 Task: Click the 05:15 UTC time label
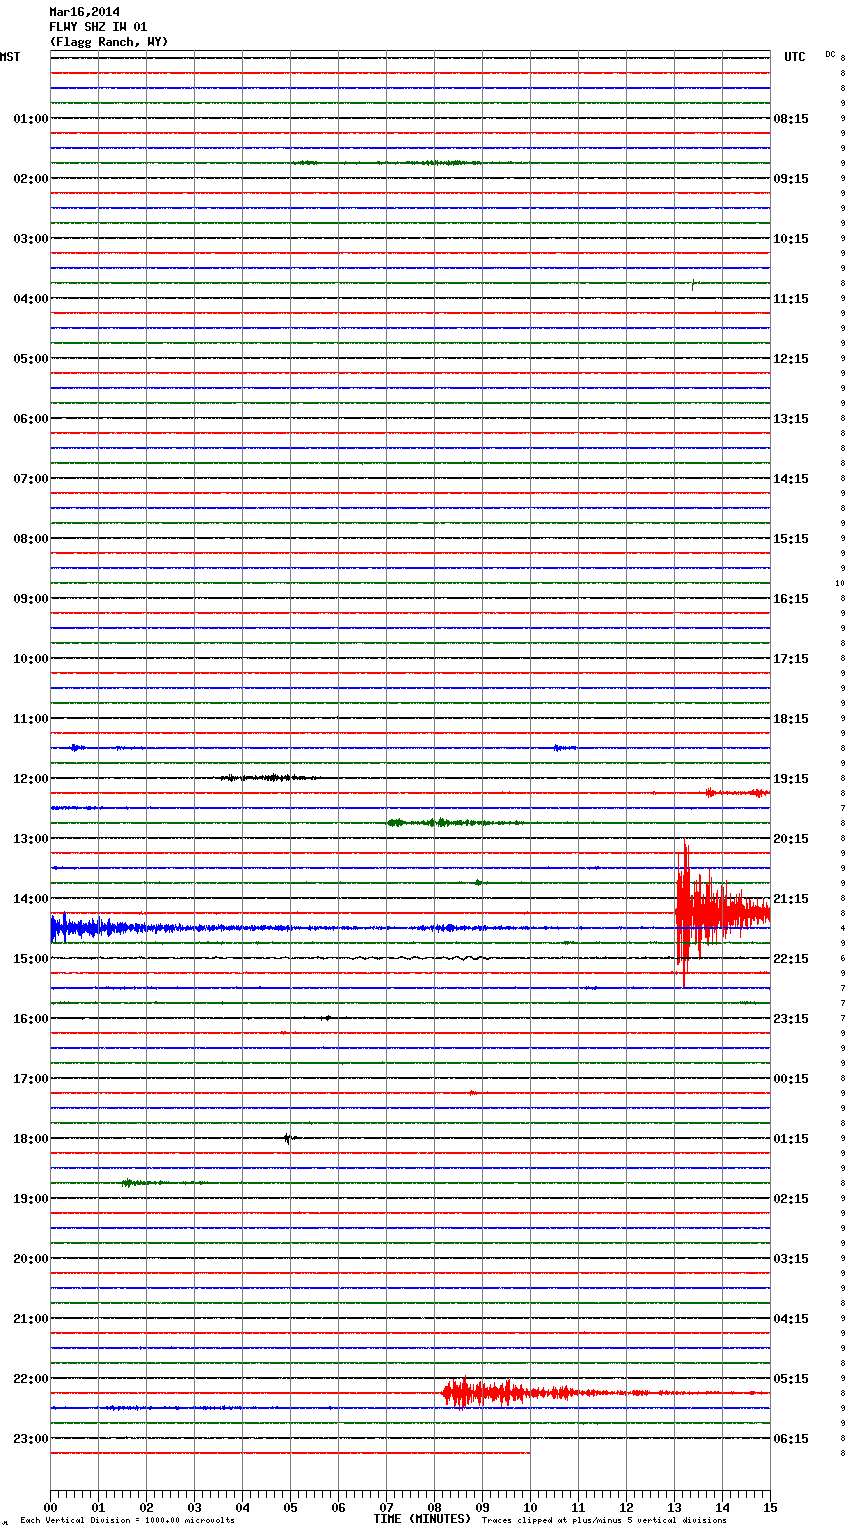click(791, 1379)
